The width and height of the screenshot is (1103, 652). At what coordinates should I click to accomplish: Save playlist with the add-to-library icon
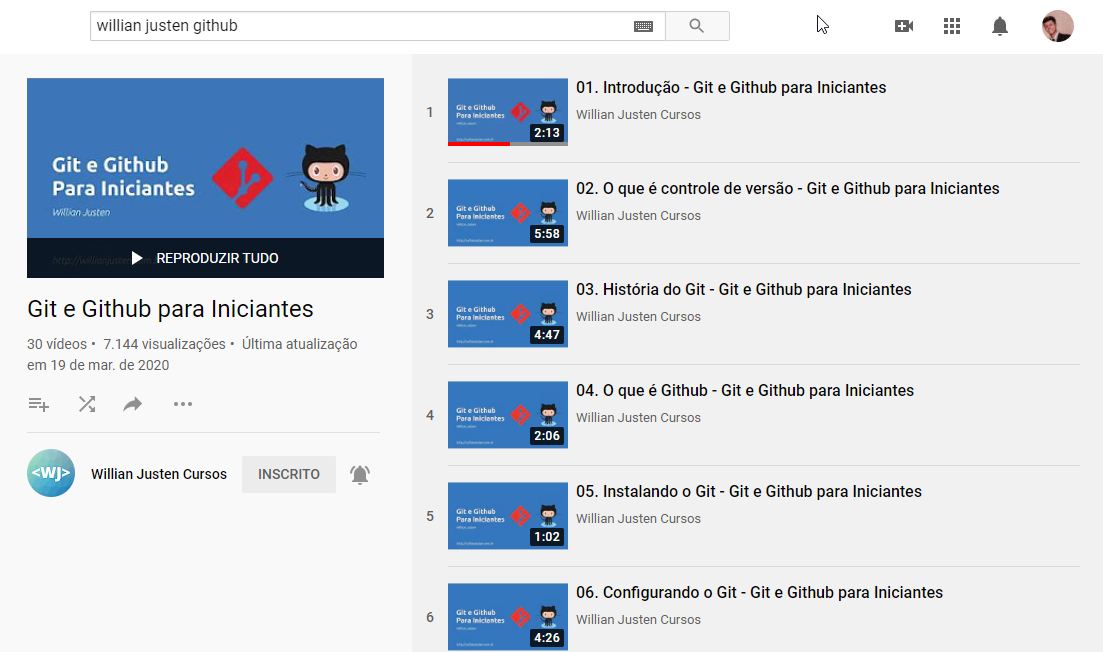coord(39,404)
